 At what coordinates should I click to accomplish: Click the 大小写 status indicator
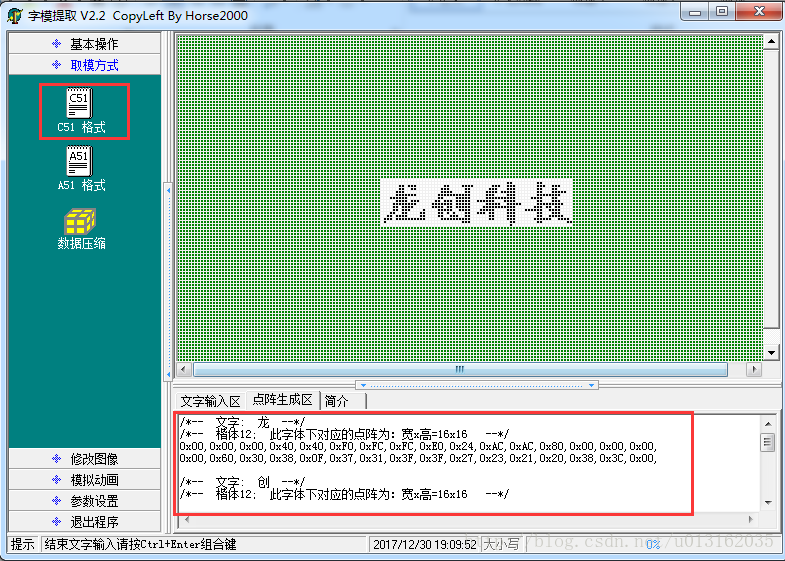coord(501,544)
